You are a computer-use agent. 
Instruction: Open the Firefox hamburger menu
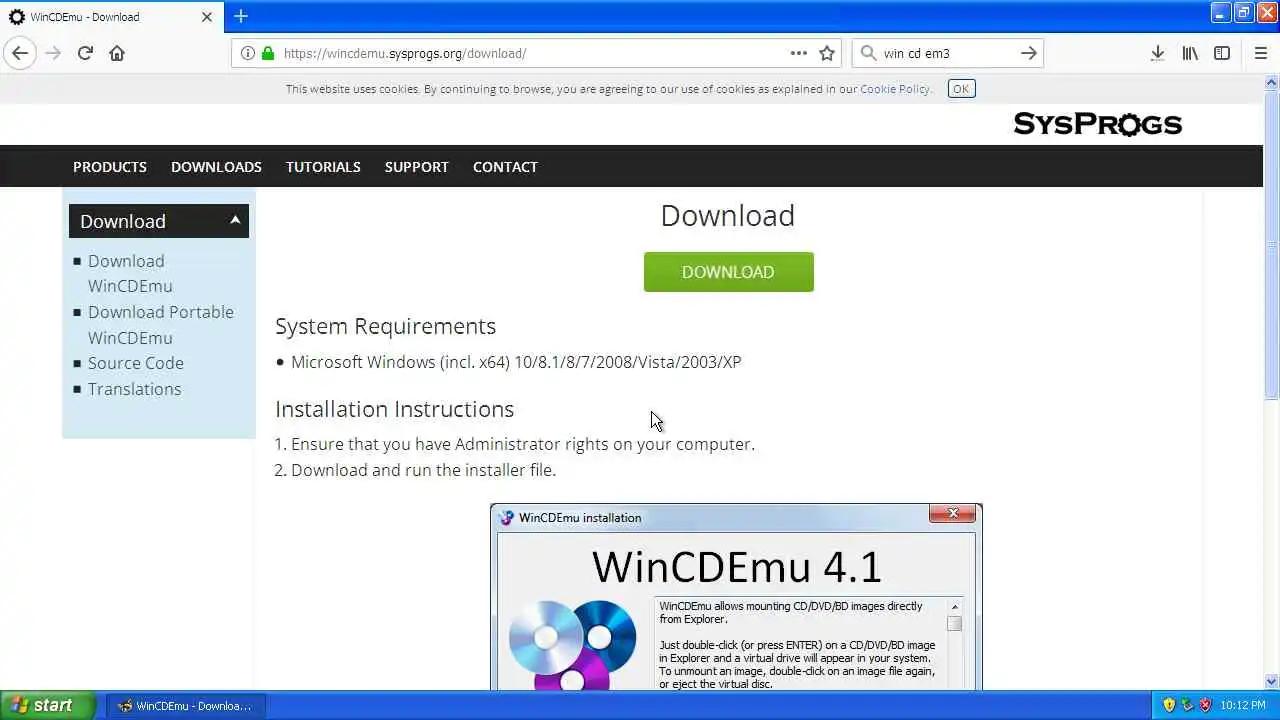coord(1261,53)
